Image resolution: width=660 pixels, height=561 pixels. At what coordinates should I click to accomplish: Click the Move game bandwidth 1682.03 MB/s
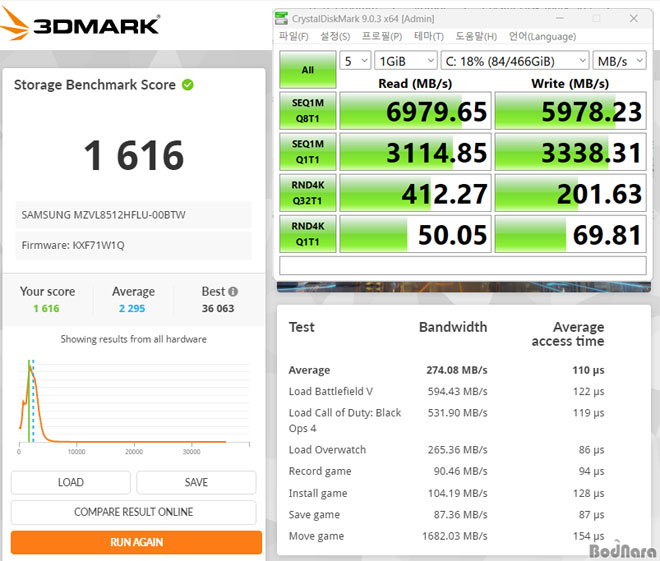tap(455, 536)
